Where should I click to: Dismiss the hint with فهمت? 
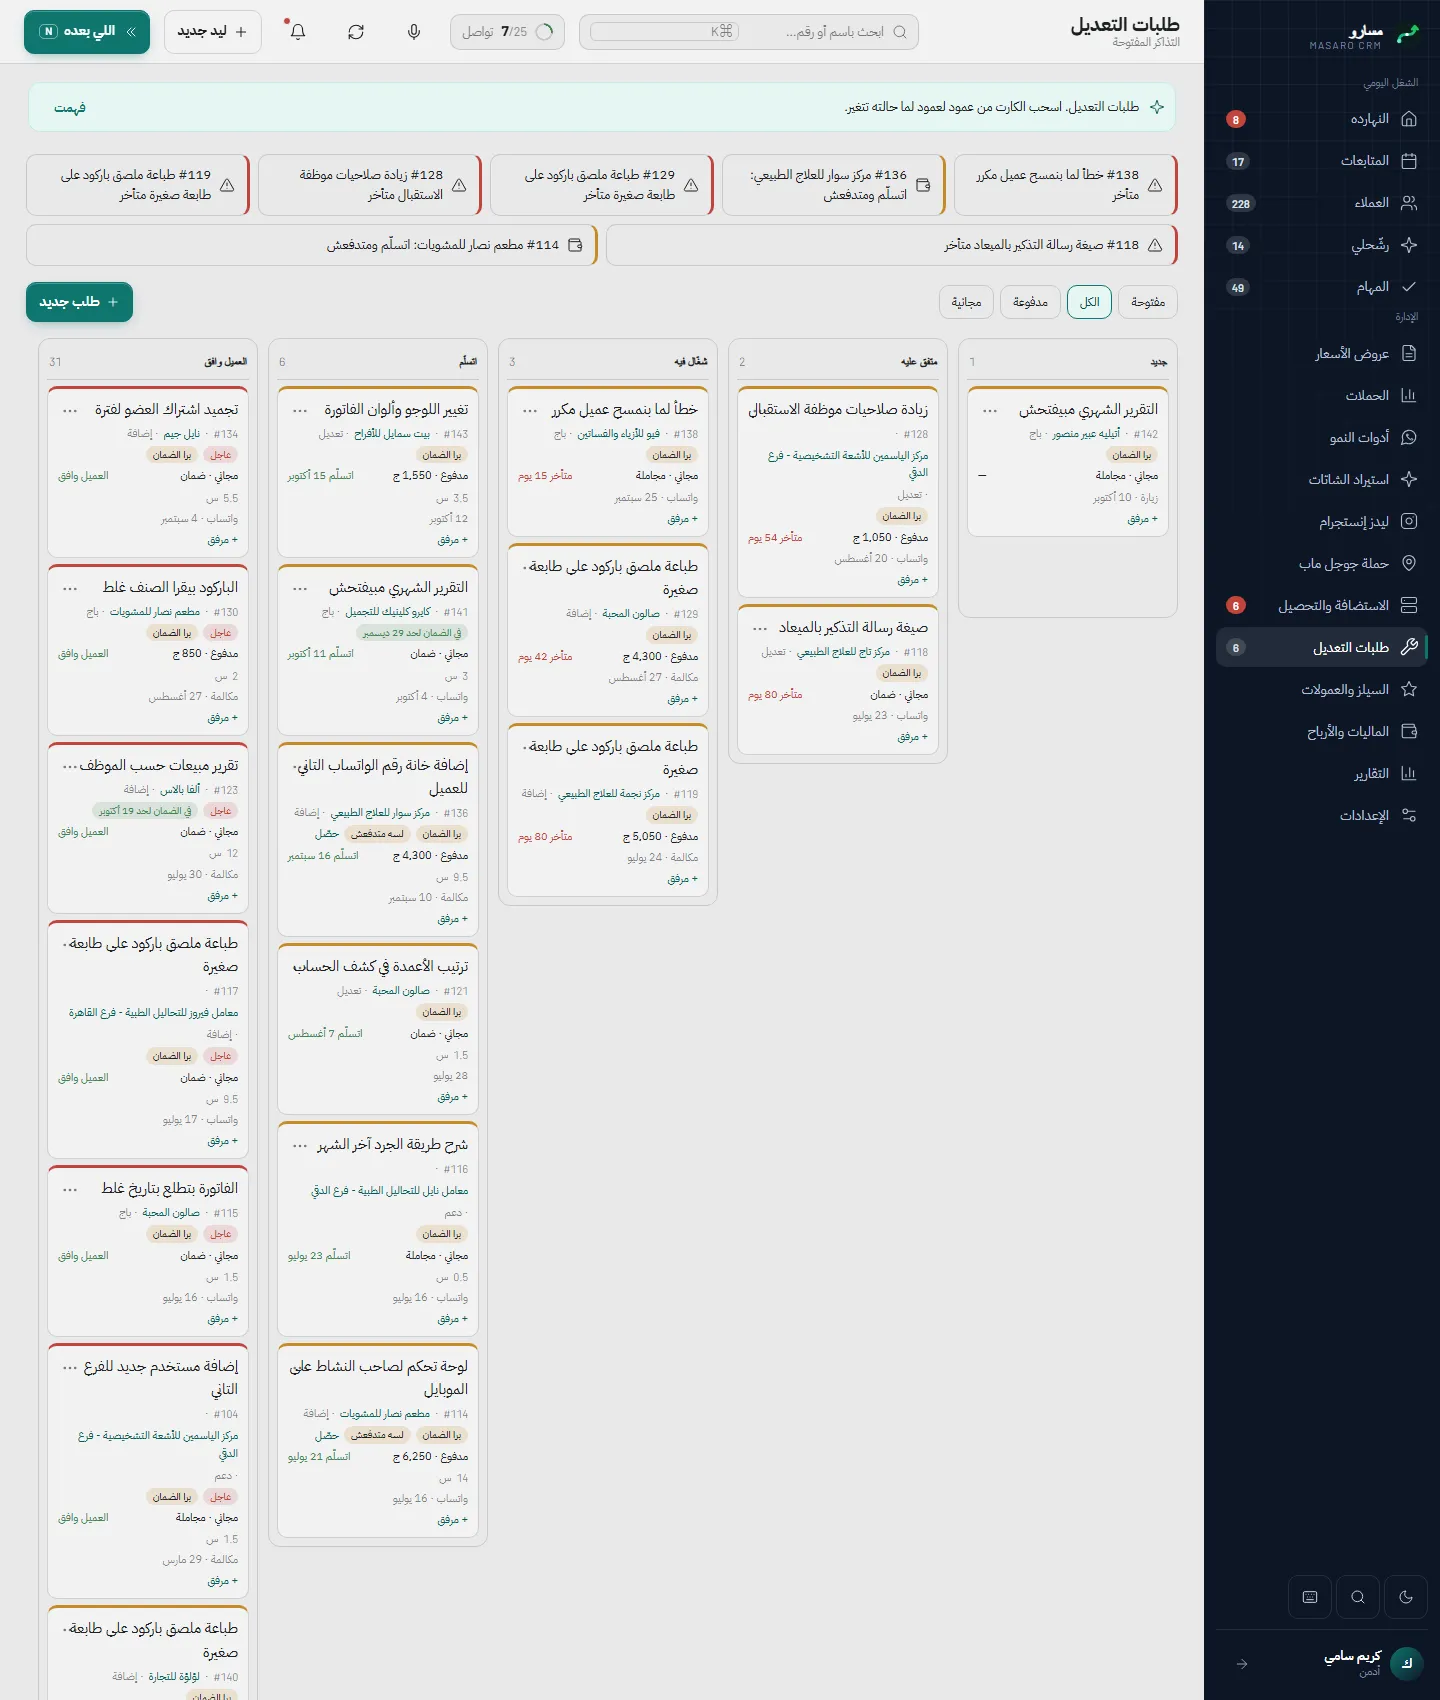[70, 107]
